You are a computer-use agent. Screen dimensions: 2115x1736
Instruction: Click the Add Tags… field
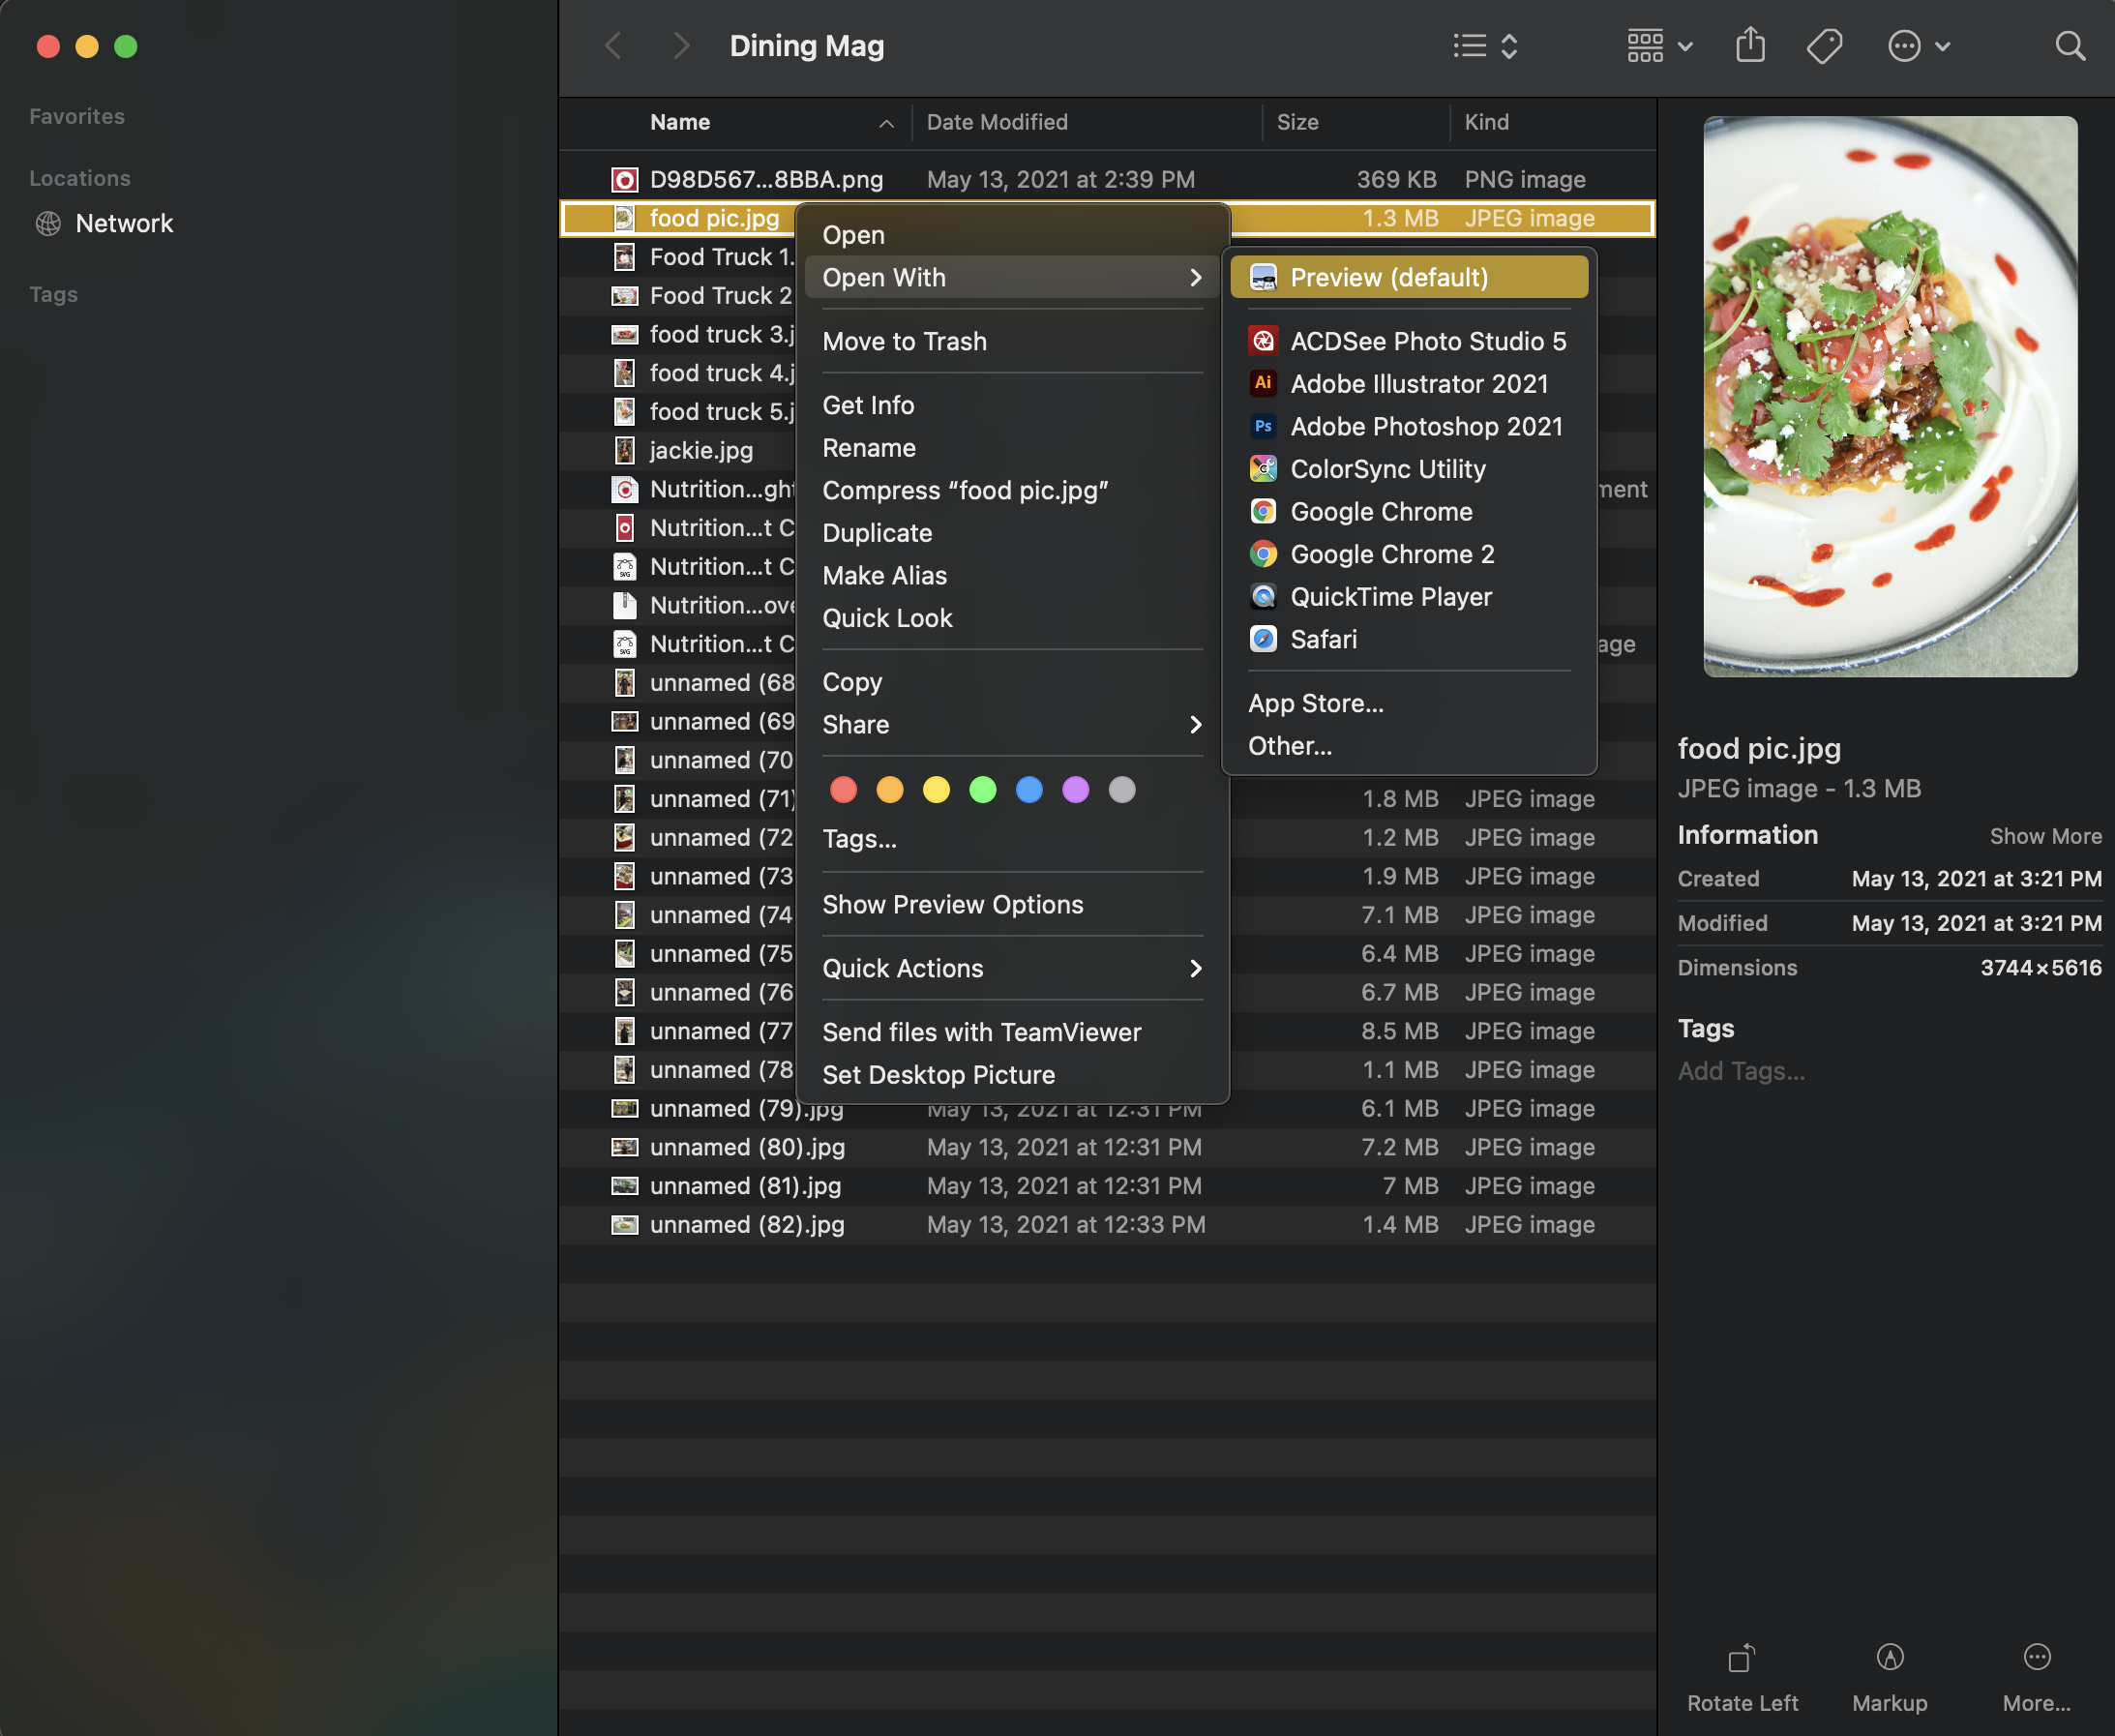1741,1071
